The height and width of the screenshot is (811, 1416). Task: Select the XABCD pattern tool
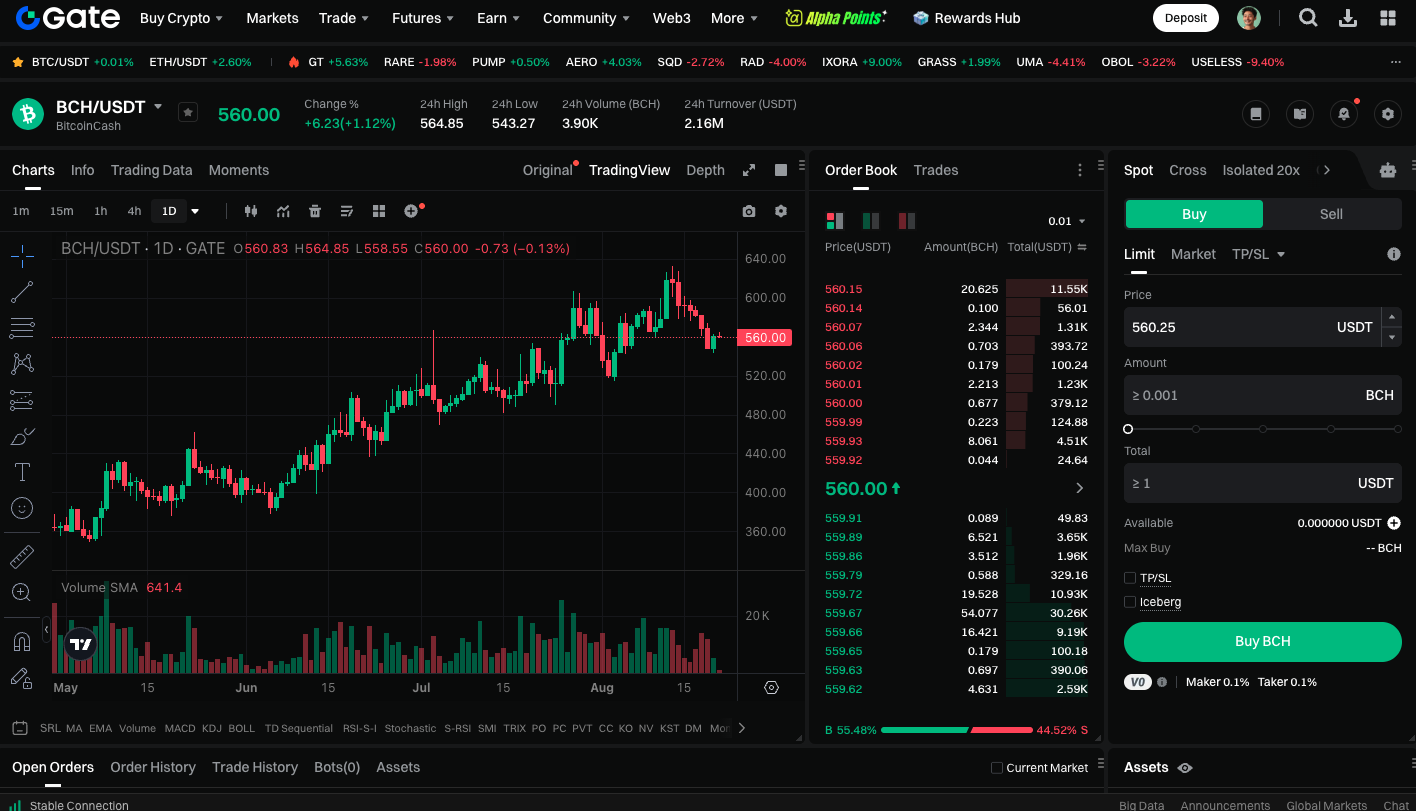click(x=22, y=363)
